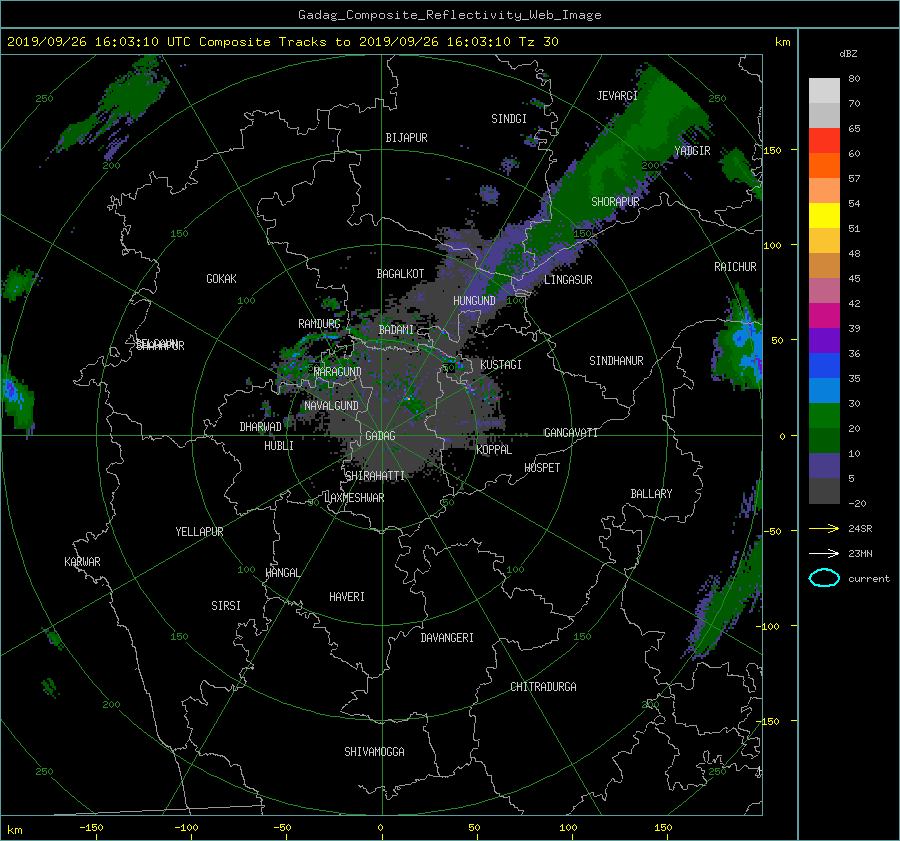This screenshot has width=900, height=841.
Task: Click the DHARWAD city label
Action: [261, 427]
